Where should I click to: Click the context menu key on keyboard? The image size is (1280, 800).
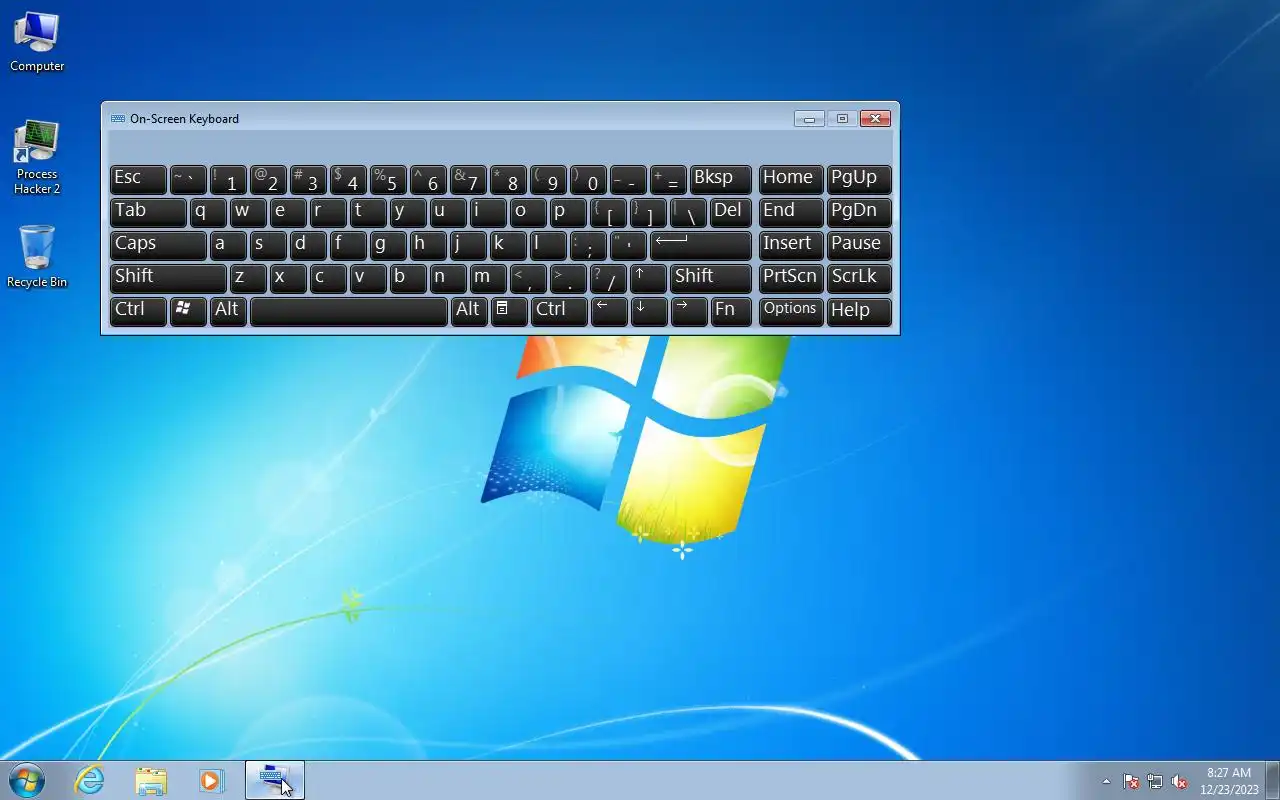pos(509,311)
